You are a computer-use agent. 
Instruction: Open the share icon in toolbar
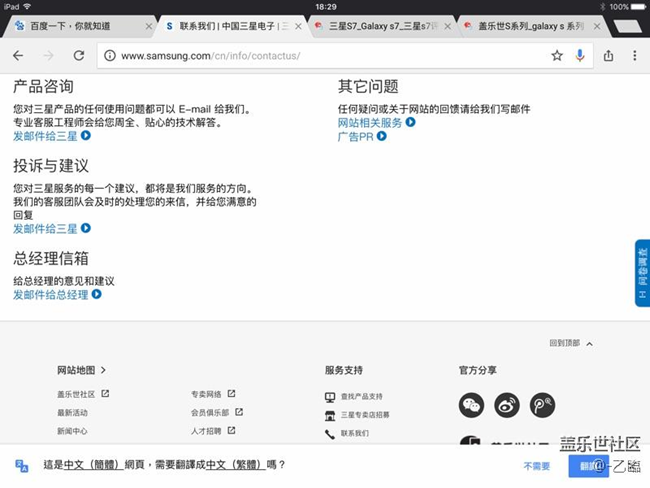coord(608,56)
